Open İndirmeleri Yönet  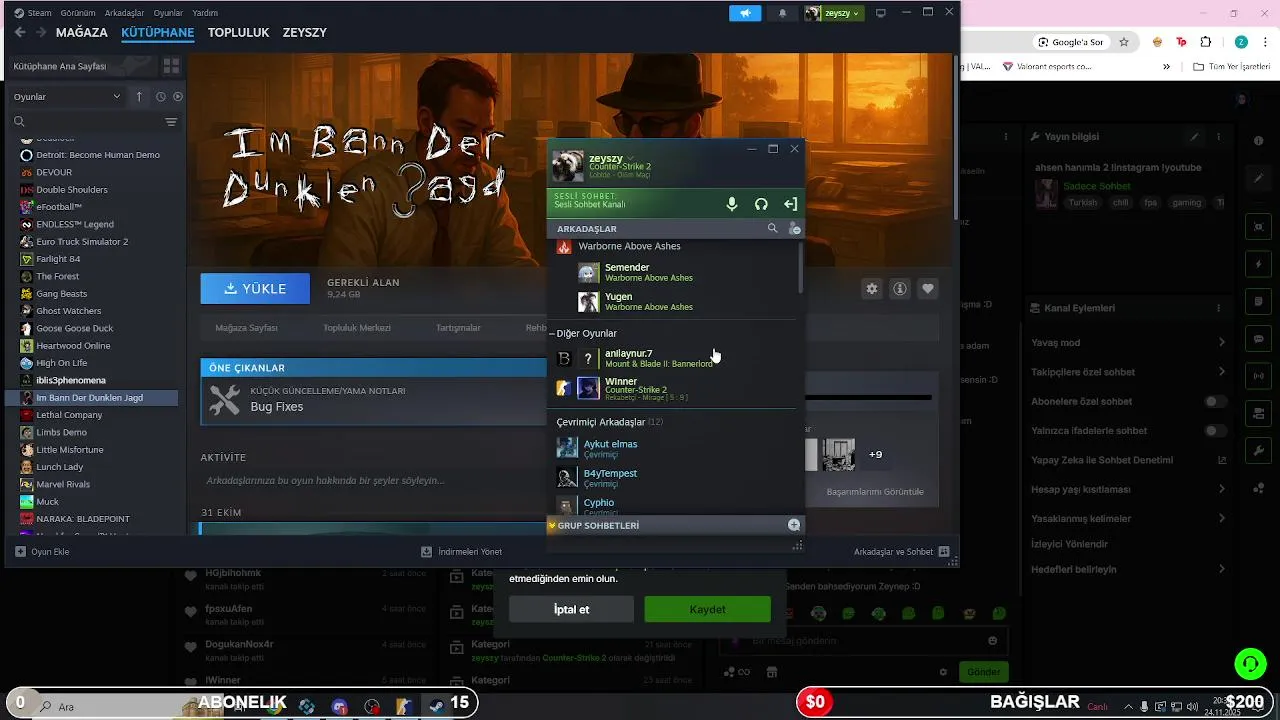tap(461, 551)
